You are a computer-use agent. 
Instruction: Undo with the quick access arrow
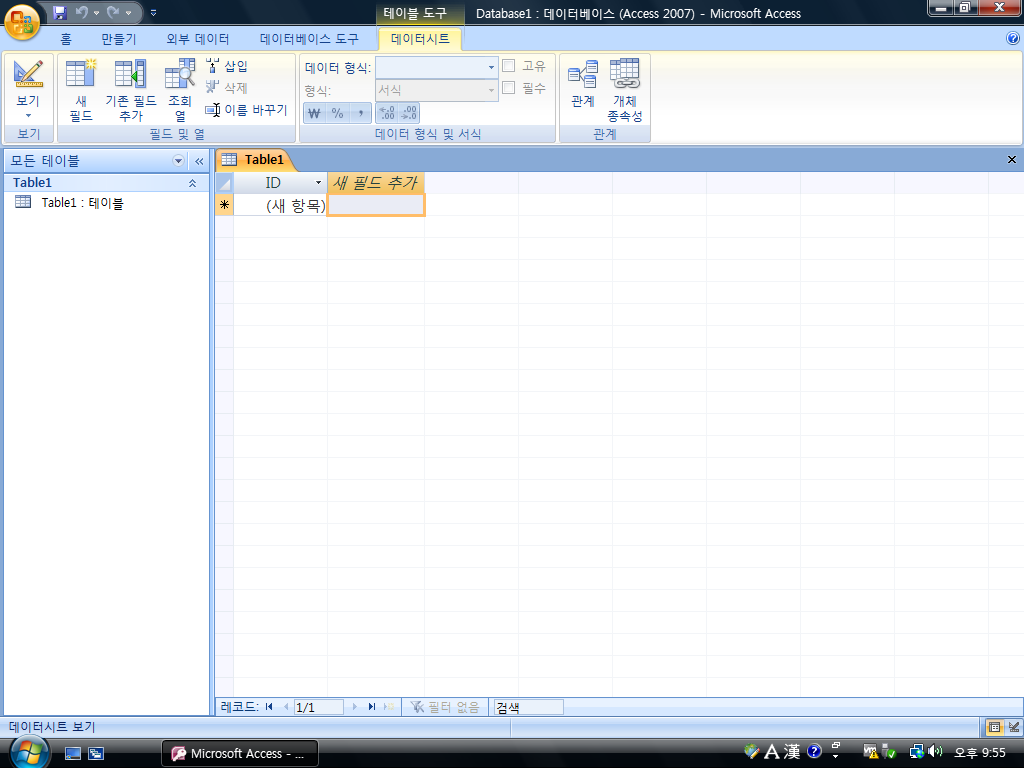(x=82, y=12)
